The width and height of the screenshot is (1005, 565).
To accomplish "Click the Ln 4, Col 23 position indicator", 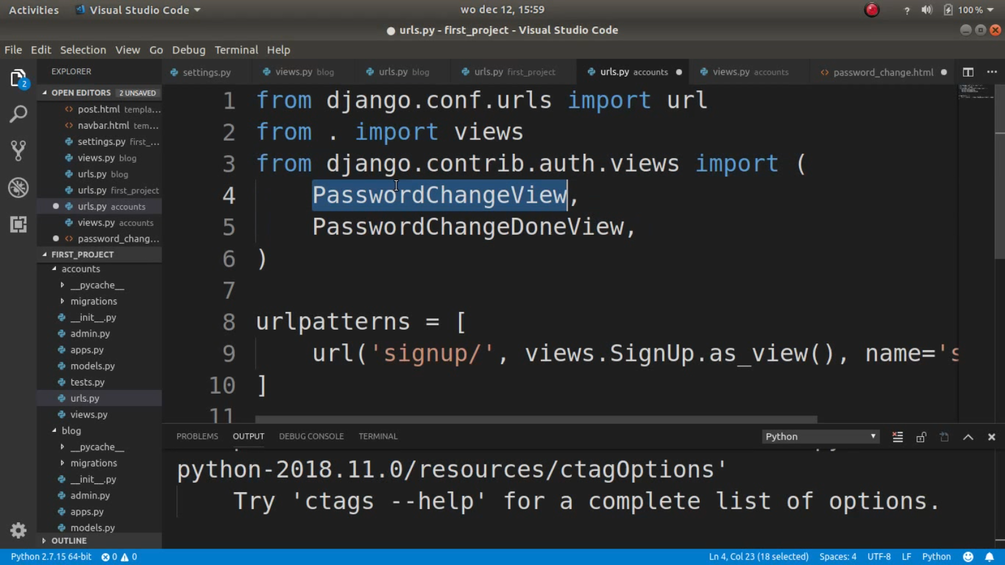I will click(x=758, y=557).
